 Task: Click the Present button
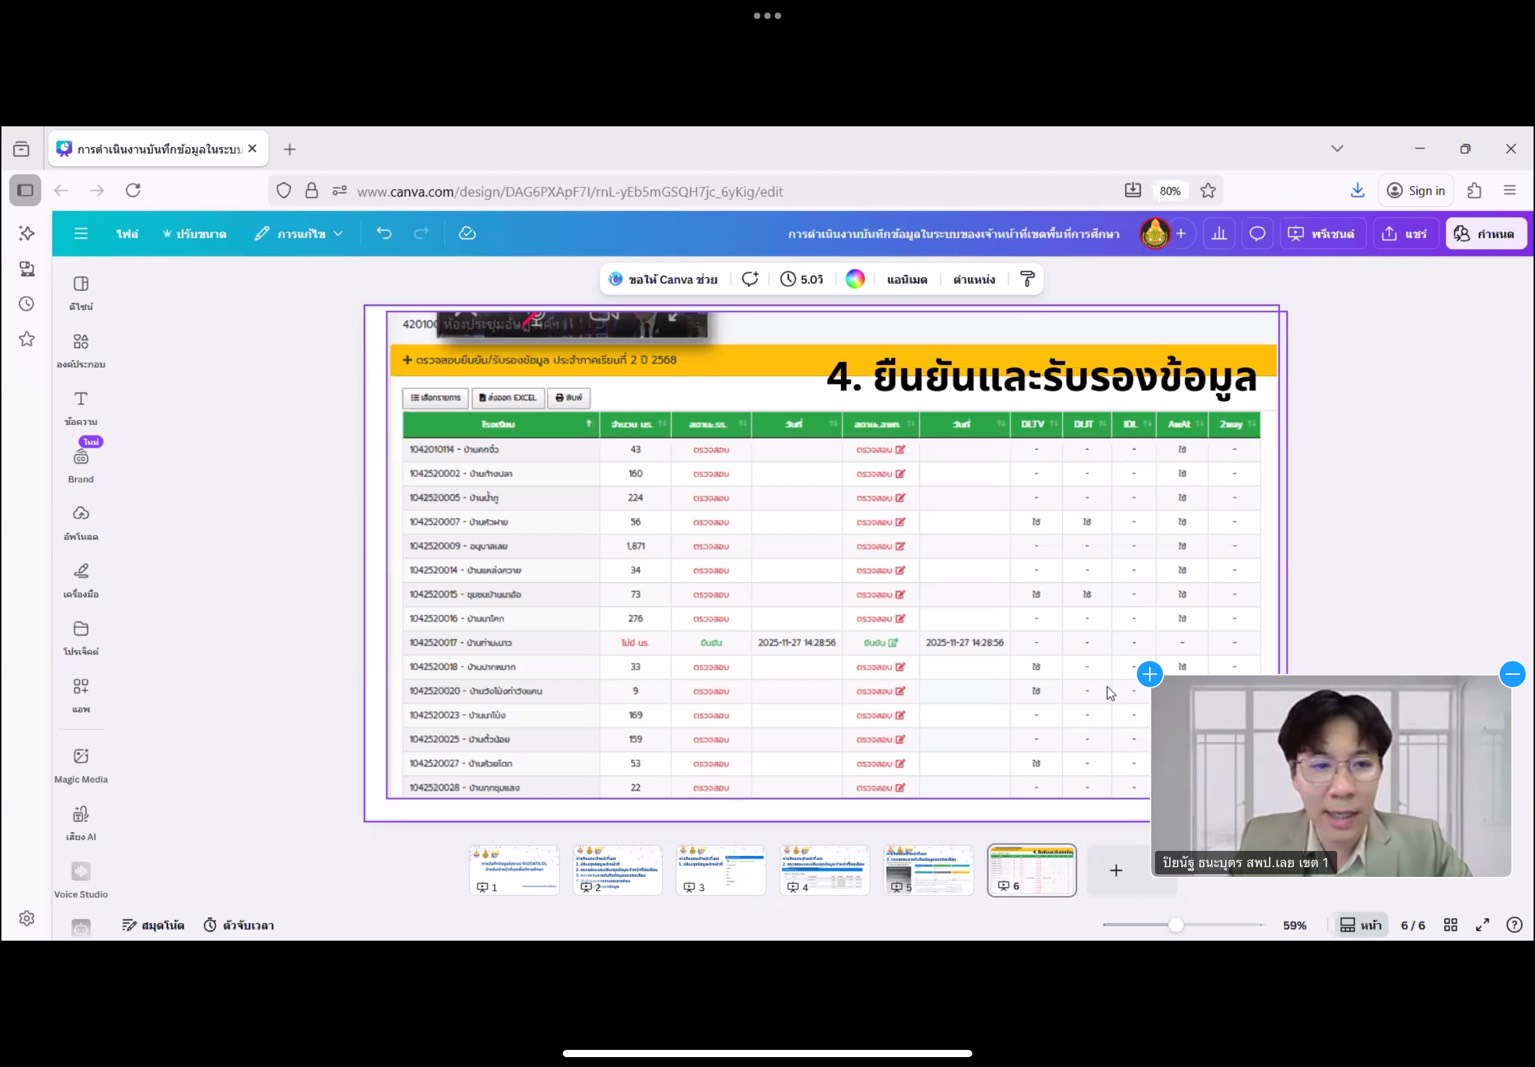(x=1321, y=233)
